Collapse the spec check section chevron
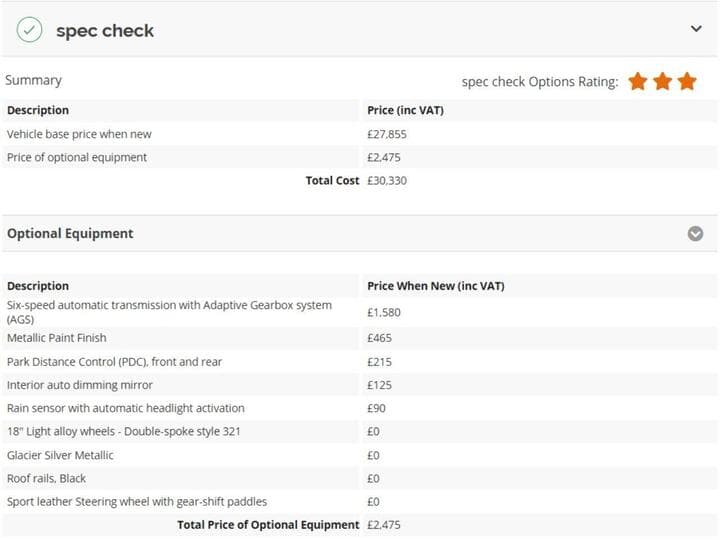This screenshot has width=720, height=540. (696, 29)
